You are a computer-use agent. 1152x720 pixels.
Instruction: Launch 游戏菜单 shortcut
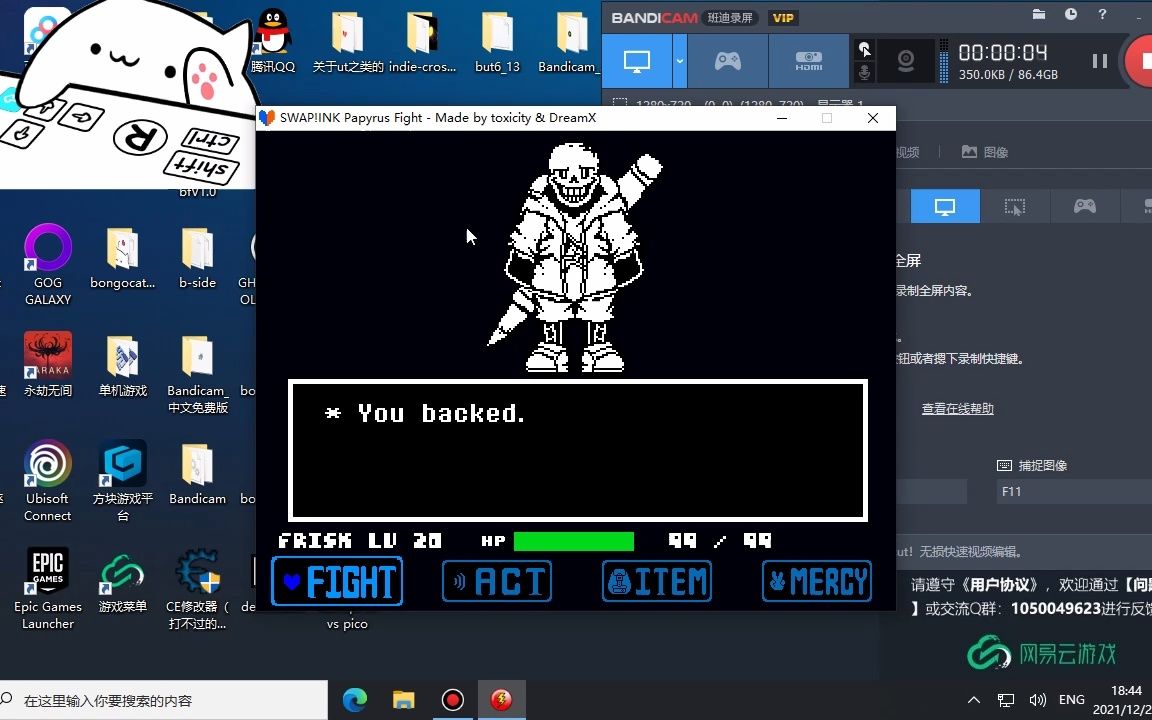tap(123, 582)
